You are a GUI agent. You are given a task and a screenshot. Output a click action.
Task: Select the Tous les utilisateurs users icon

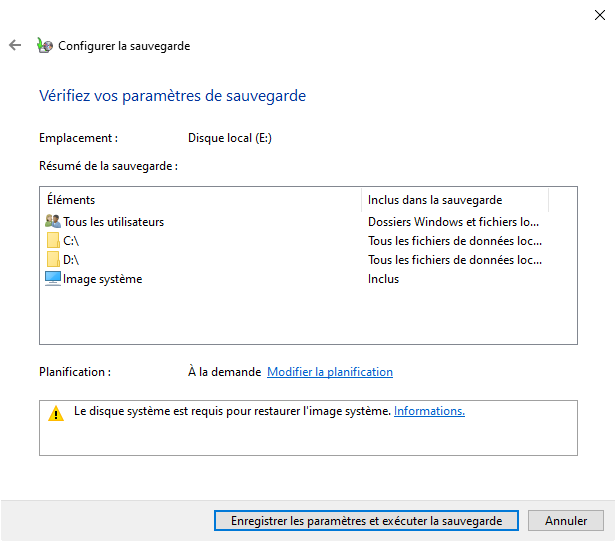[53, 222]
